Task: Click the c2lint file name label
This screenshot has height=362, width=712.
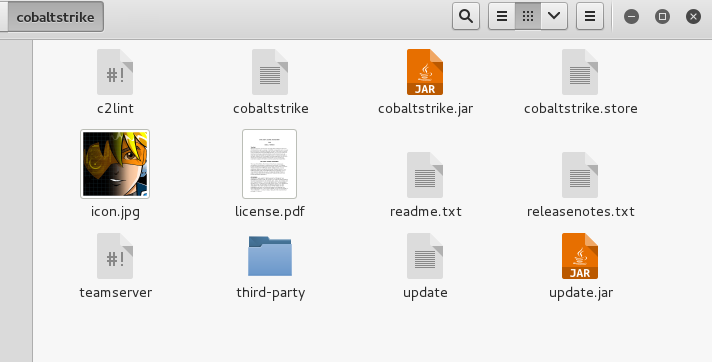Action: coord(115,109)
